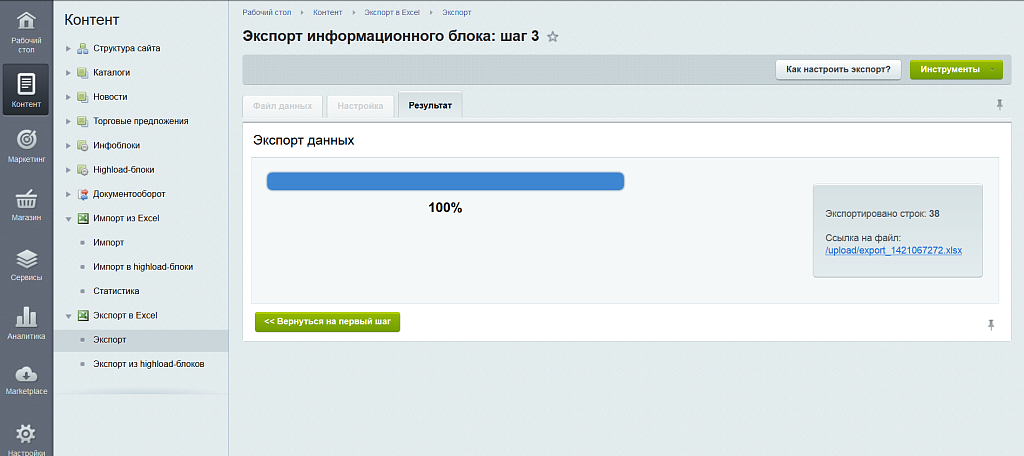
Task: Click Экспорт в Excel breadcrumb link
Action: point(391,12)
